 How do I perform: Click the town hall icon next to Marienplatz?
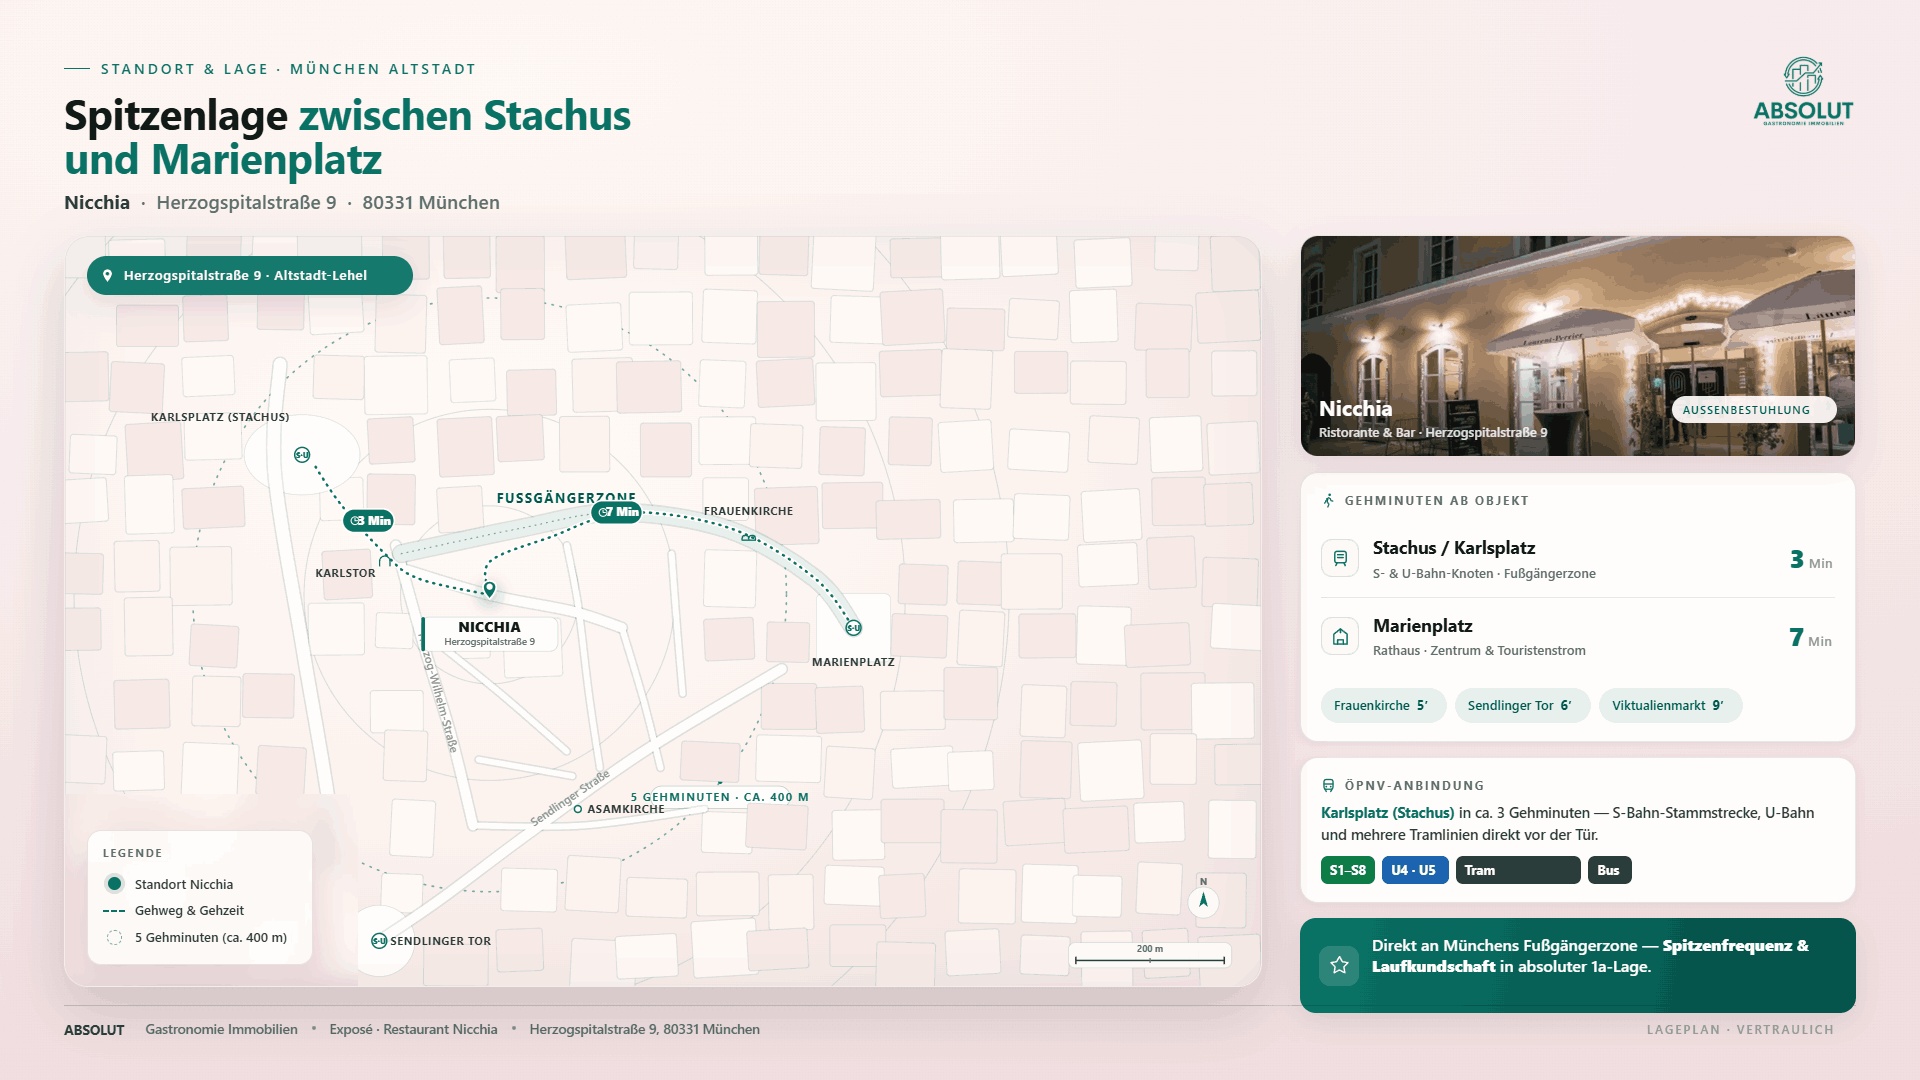tap(1340, 637)
